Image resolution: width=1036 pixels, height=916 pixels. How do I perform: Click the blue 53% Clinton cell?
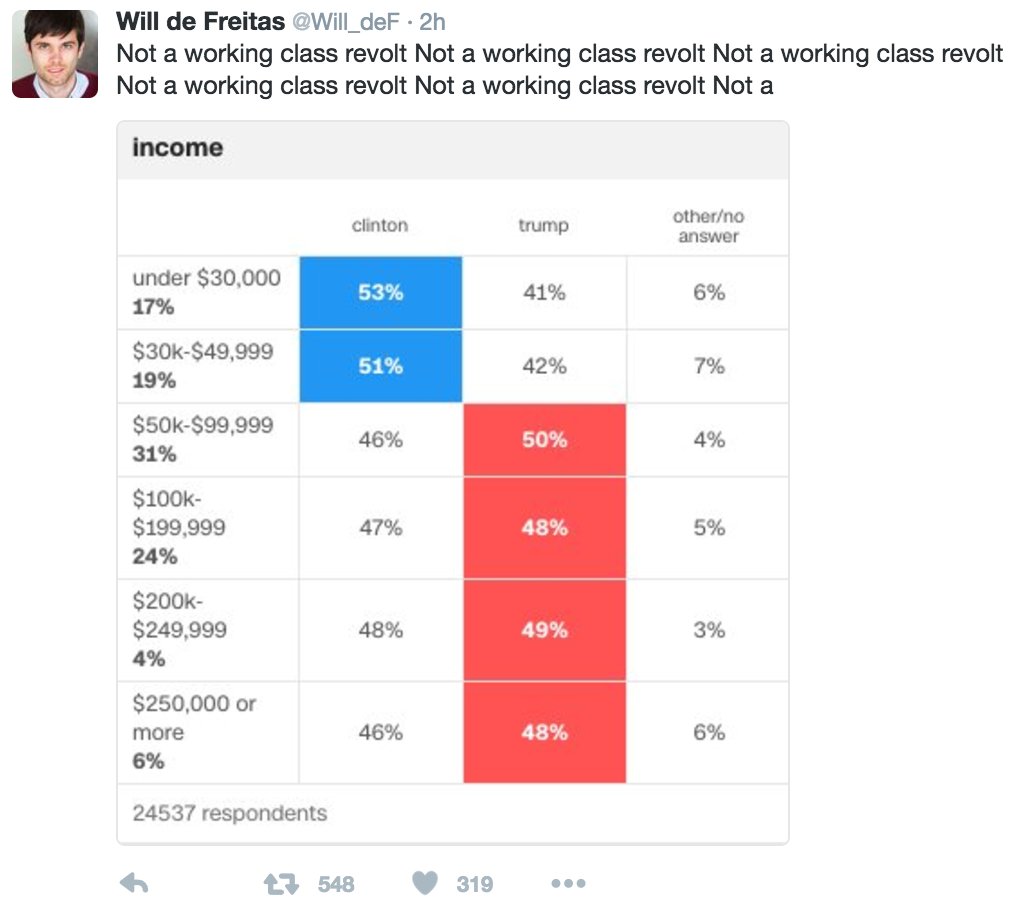(380, 293)
